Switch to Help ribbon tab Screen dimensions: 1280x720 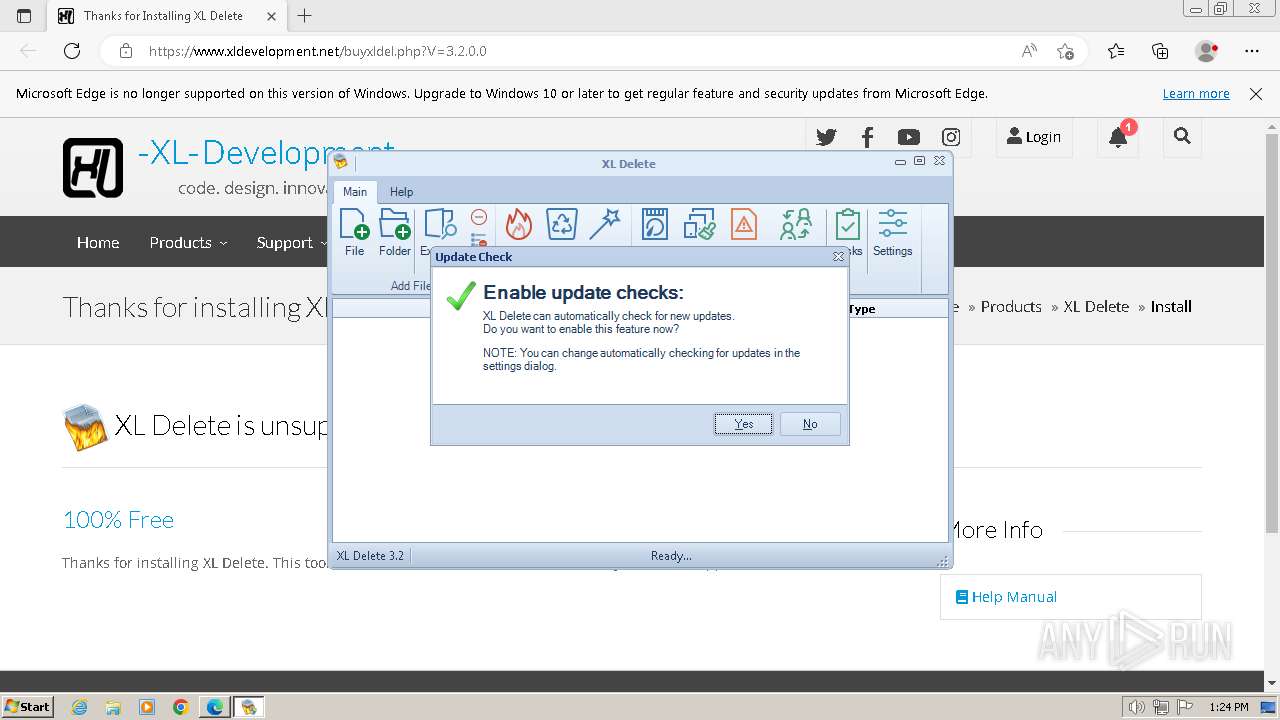pyautogui.click(x=401, y=192)
